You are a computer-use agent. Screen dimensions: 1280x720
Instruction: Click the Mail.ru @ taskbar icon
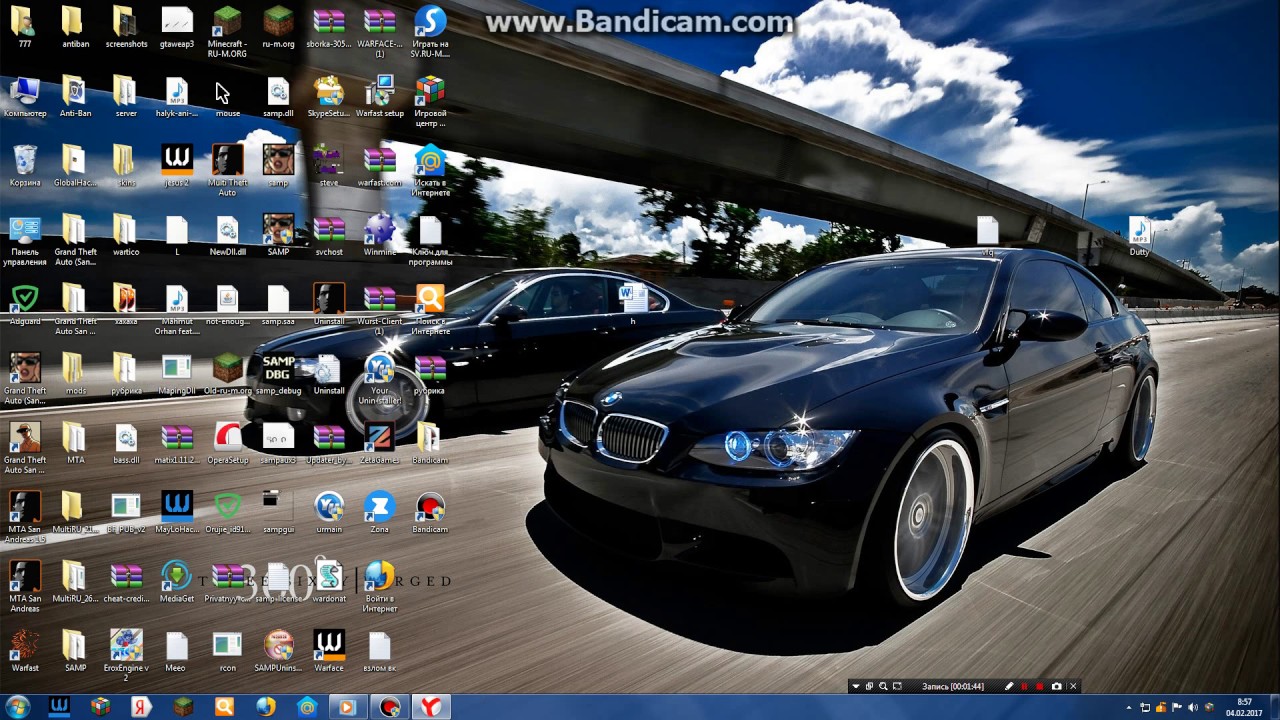(x=307, y=707)
